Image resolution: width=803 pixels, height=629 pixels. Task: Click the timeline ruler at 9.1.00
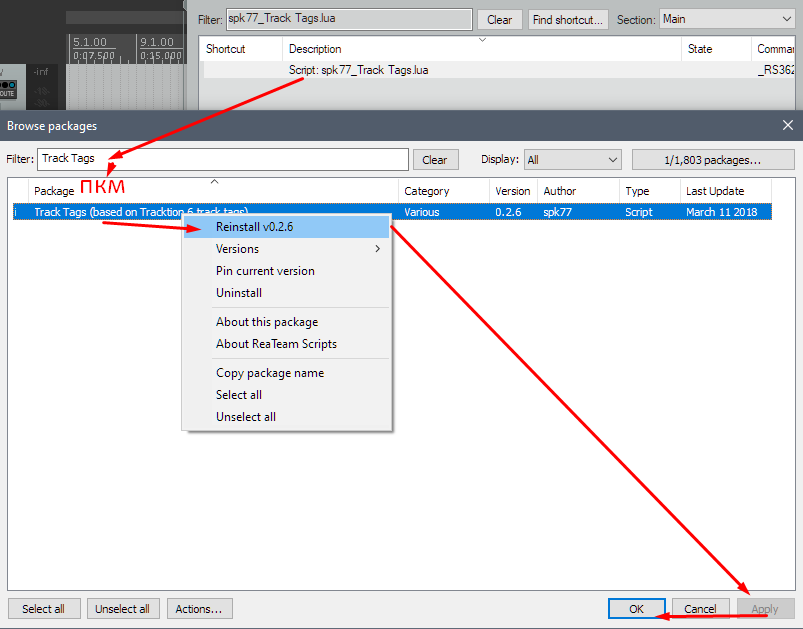157,43
